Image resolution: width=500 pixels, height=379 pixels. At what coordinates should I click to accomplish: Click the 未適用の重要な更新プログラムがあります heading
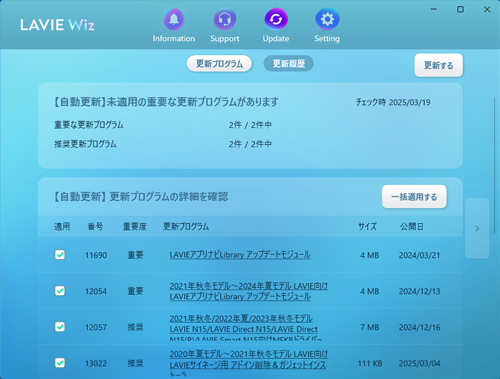192,102
